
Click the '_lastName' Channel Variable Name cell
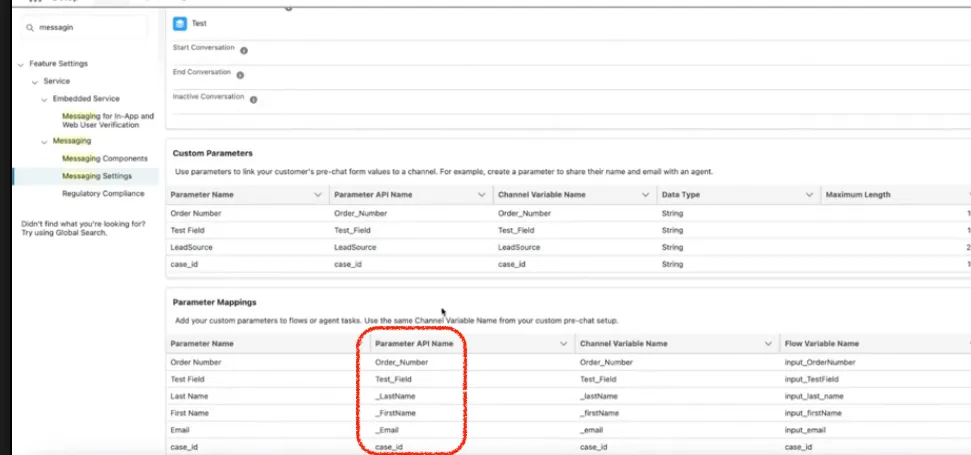tap(599, 396)
